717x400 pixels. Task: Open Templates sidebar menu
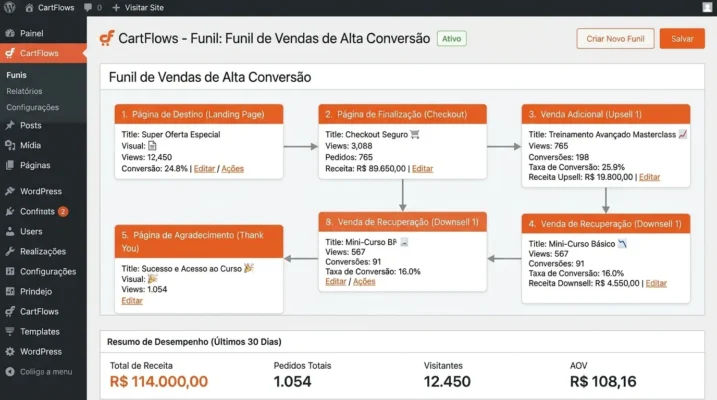(43, 332)
